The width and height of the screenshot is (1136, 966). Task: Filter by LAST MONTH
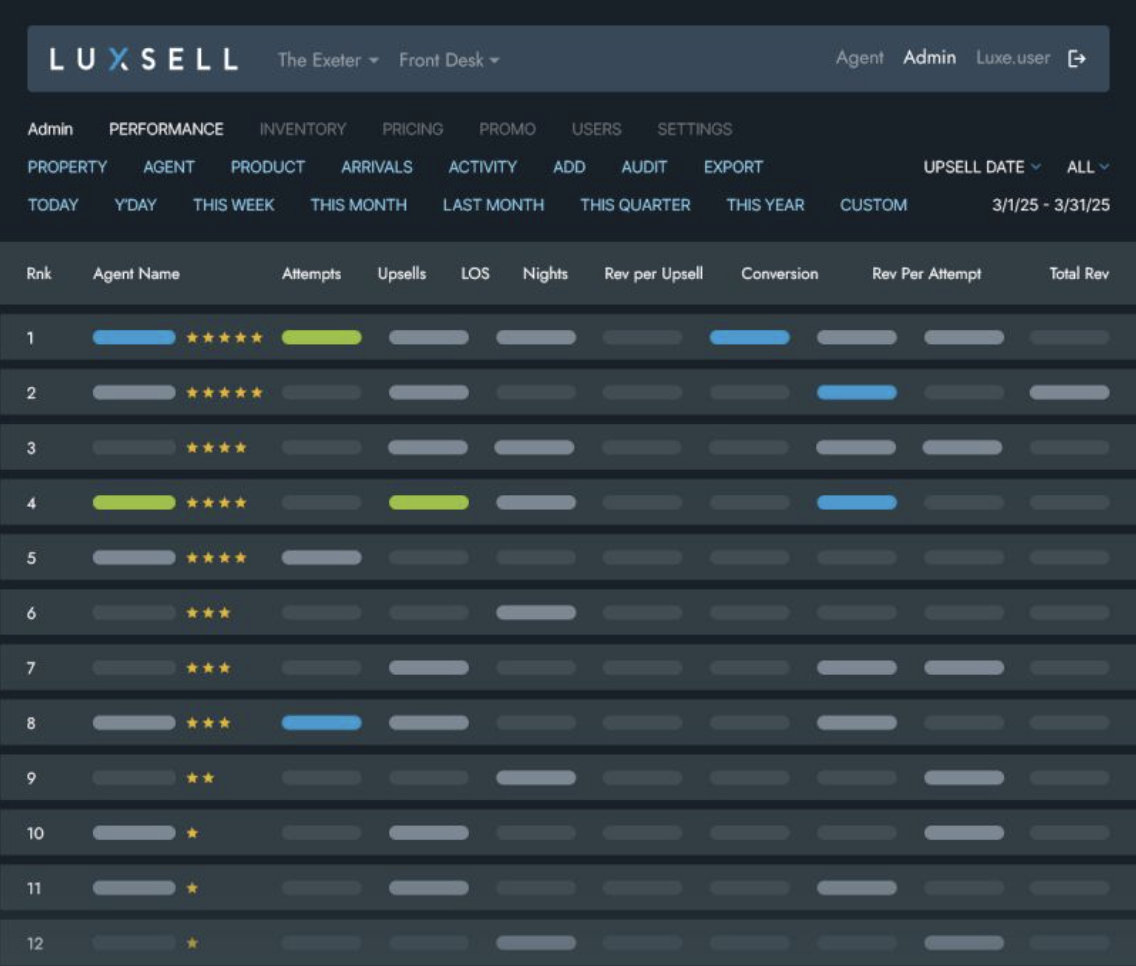pyautogui.click(x=493, y=205)
